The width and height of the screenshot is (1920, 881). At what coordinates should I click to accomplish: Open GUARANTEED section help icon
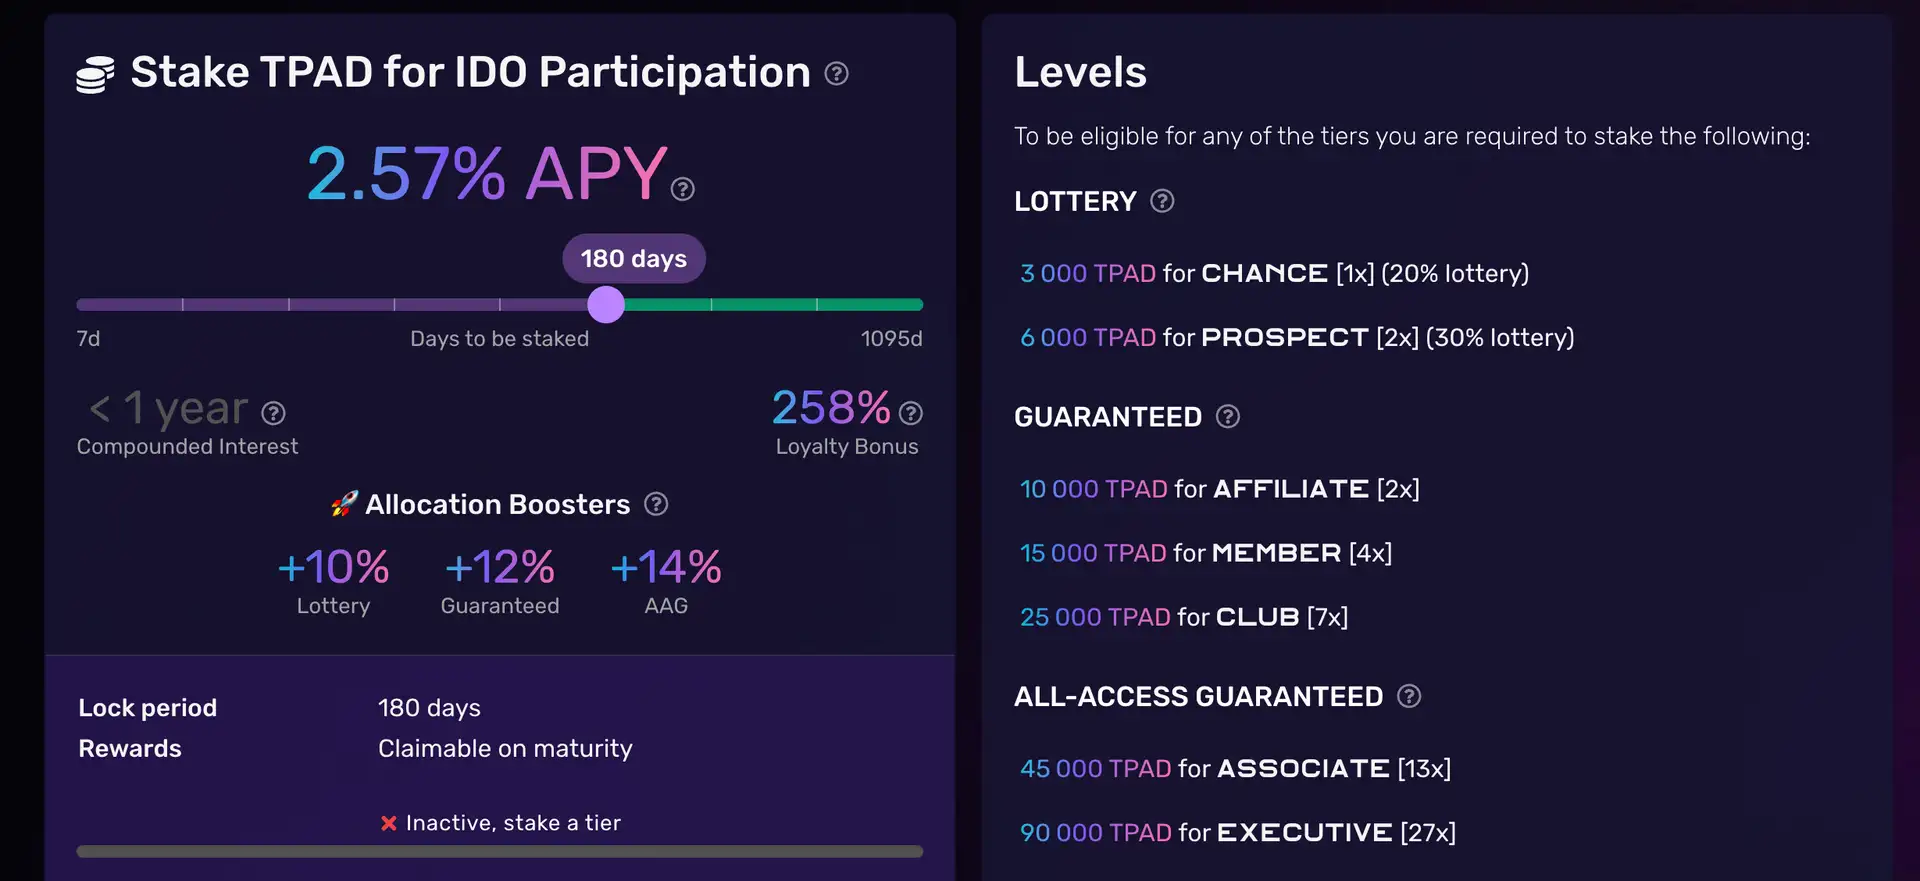pyautogui.click(x=1228, y=417)
